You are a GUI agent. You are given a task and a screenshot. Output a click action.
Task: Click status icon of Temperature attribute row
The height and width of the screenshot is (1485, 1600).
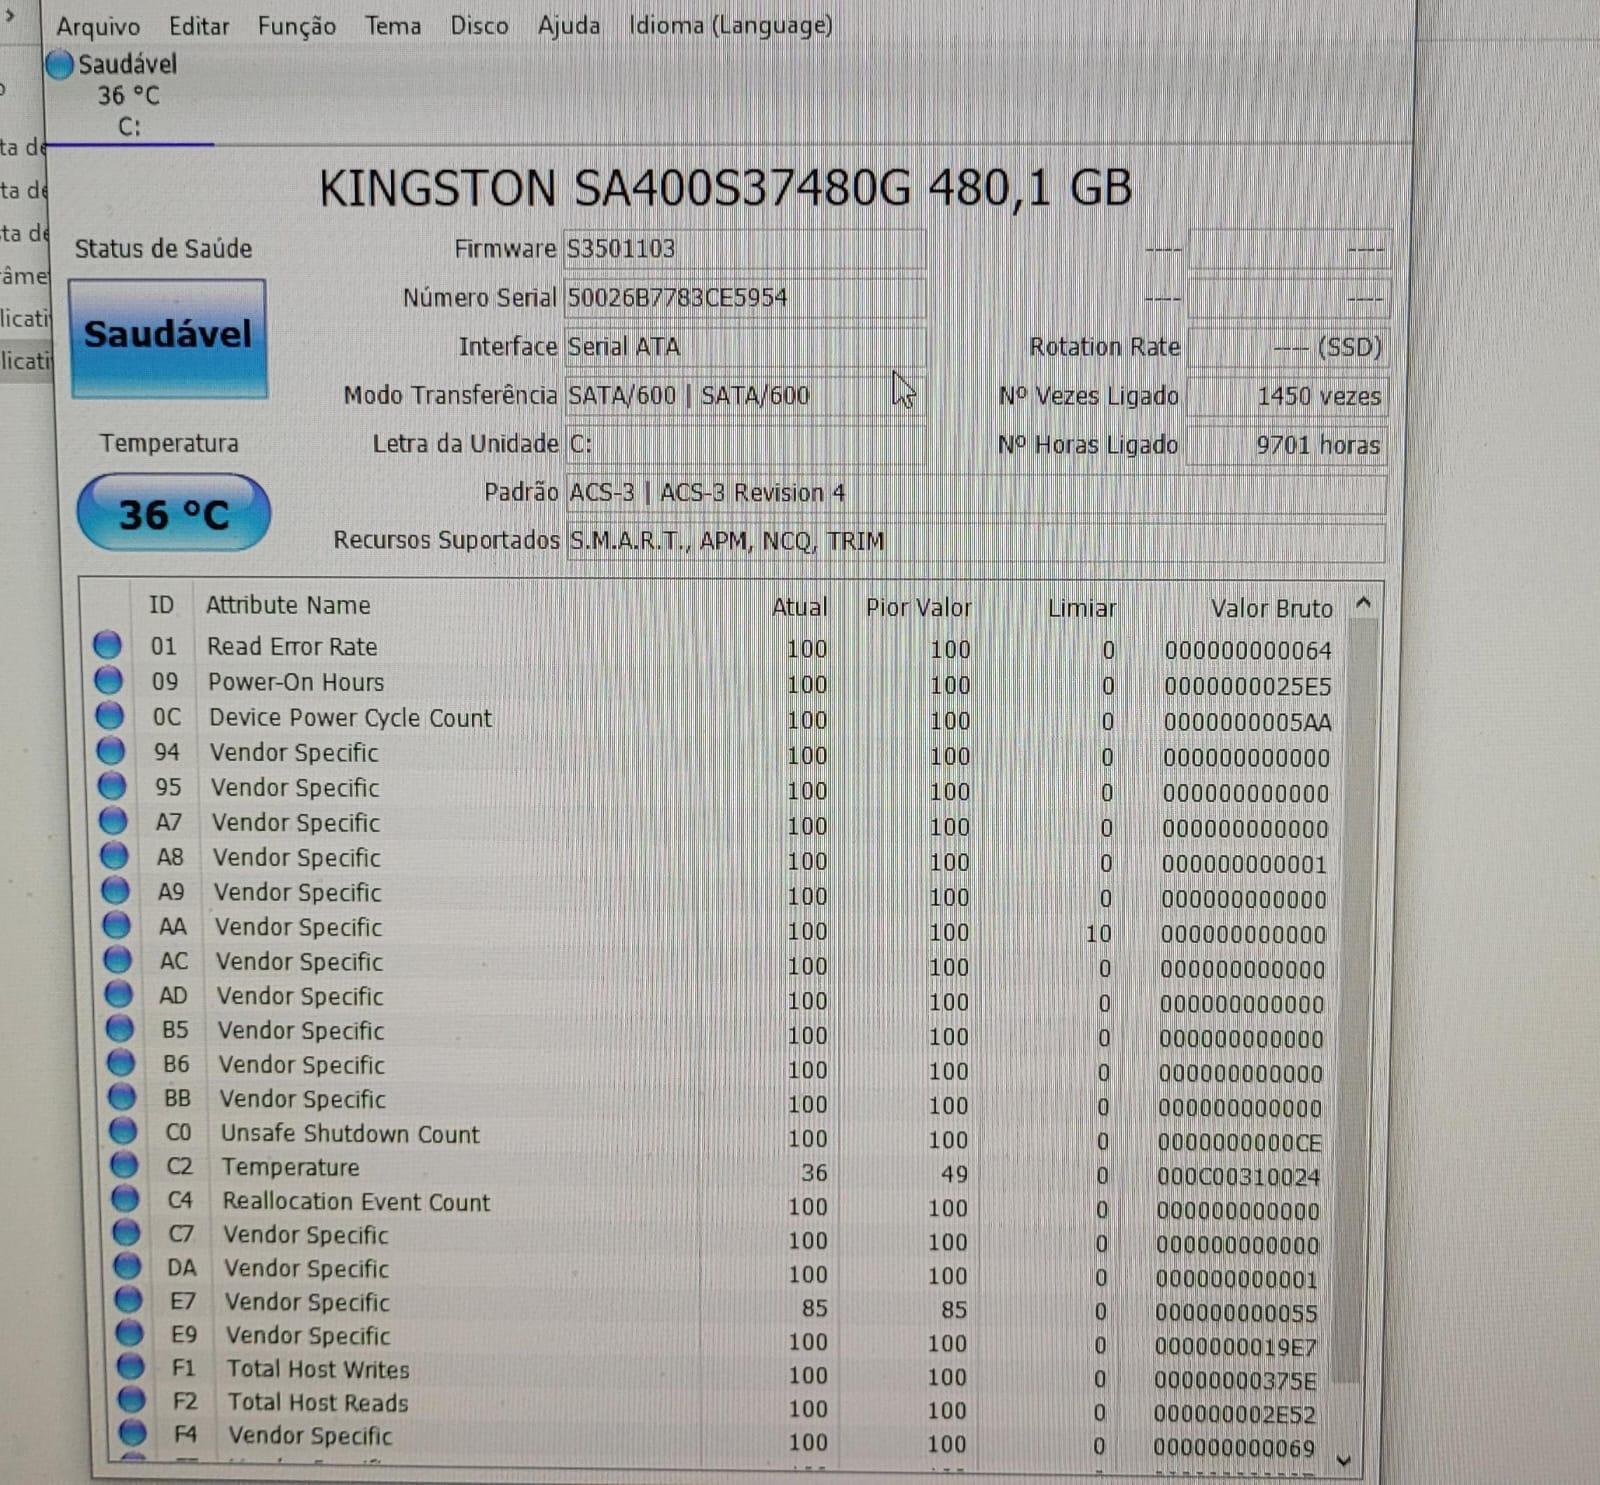tap(124, 1165)
